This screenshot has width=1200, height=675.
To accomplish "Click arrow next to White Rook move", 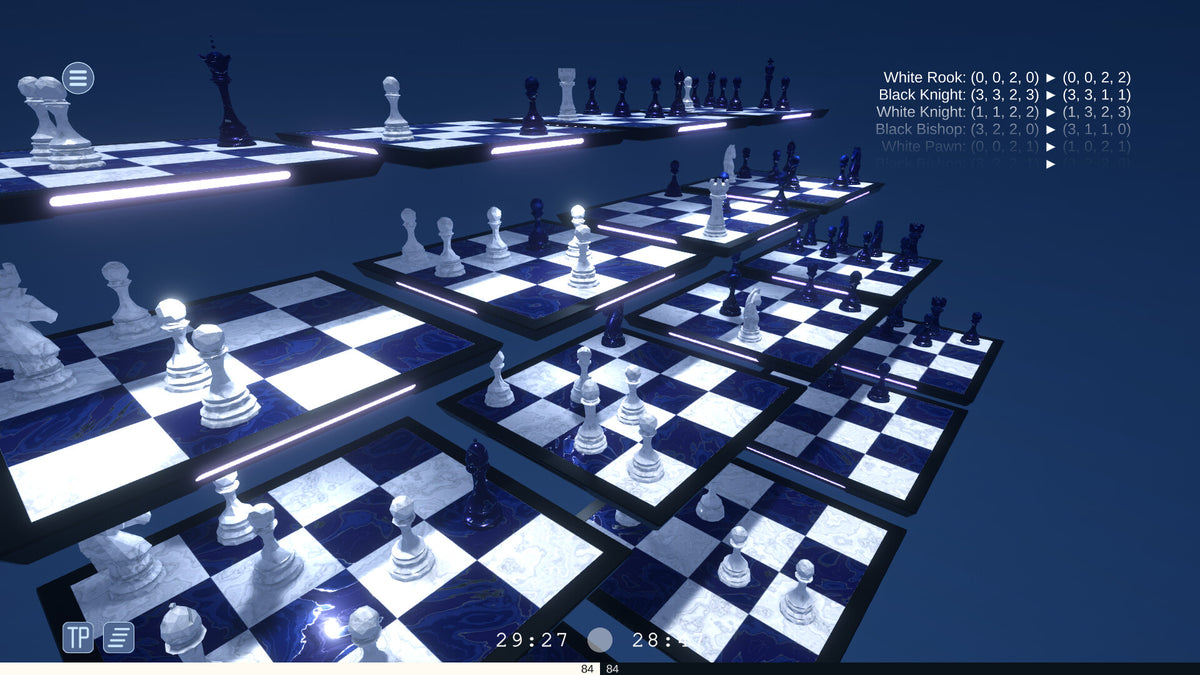I will 1051,77.
